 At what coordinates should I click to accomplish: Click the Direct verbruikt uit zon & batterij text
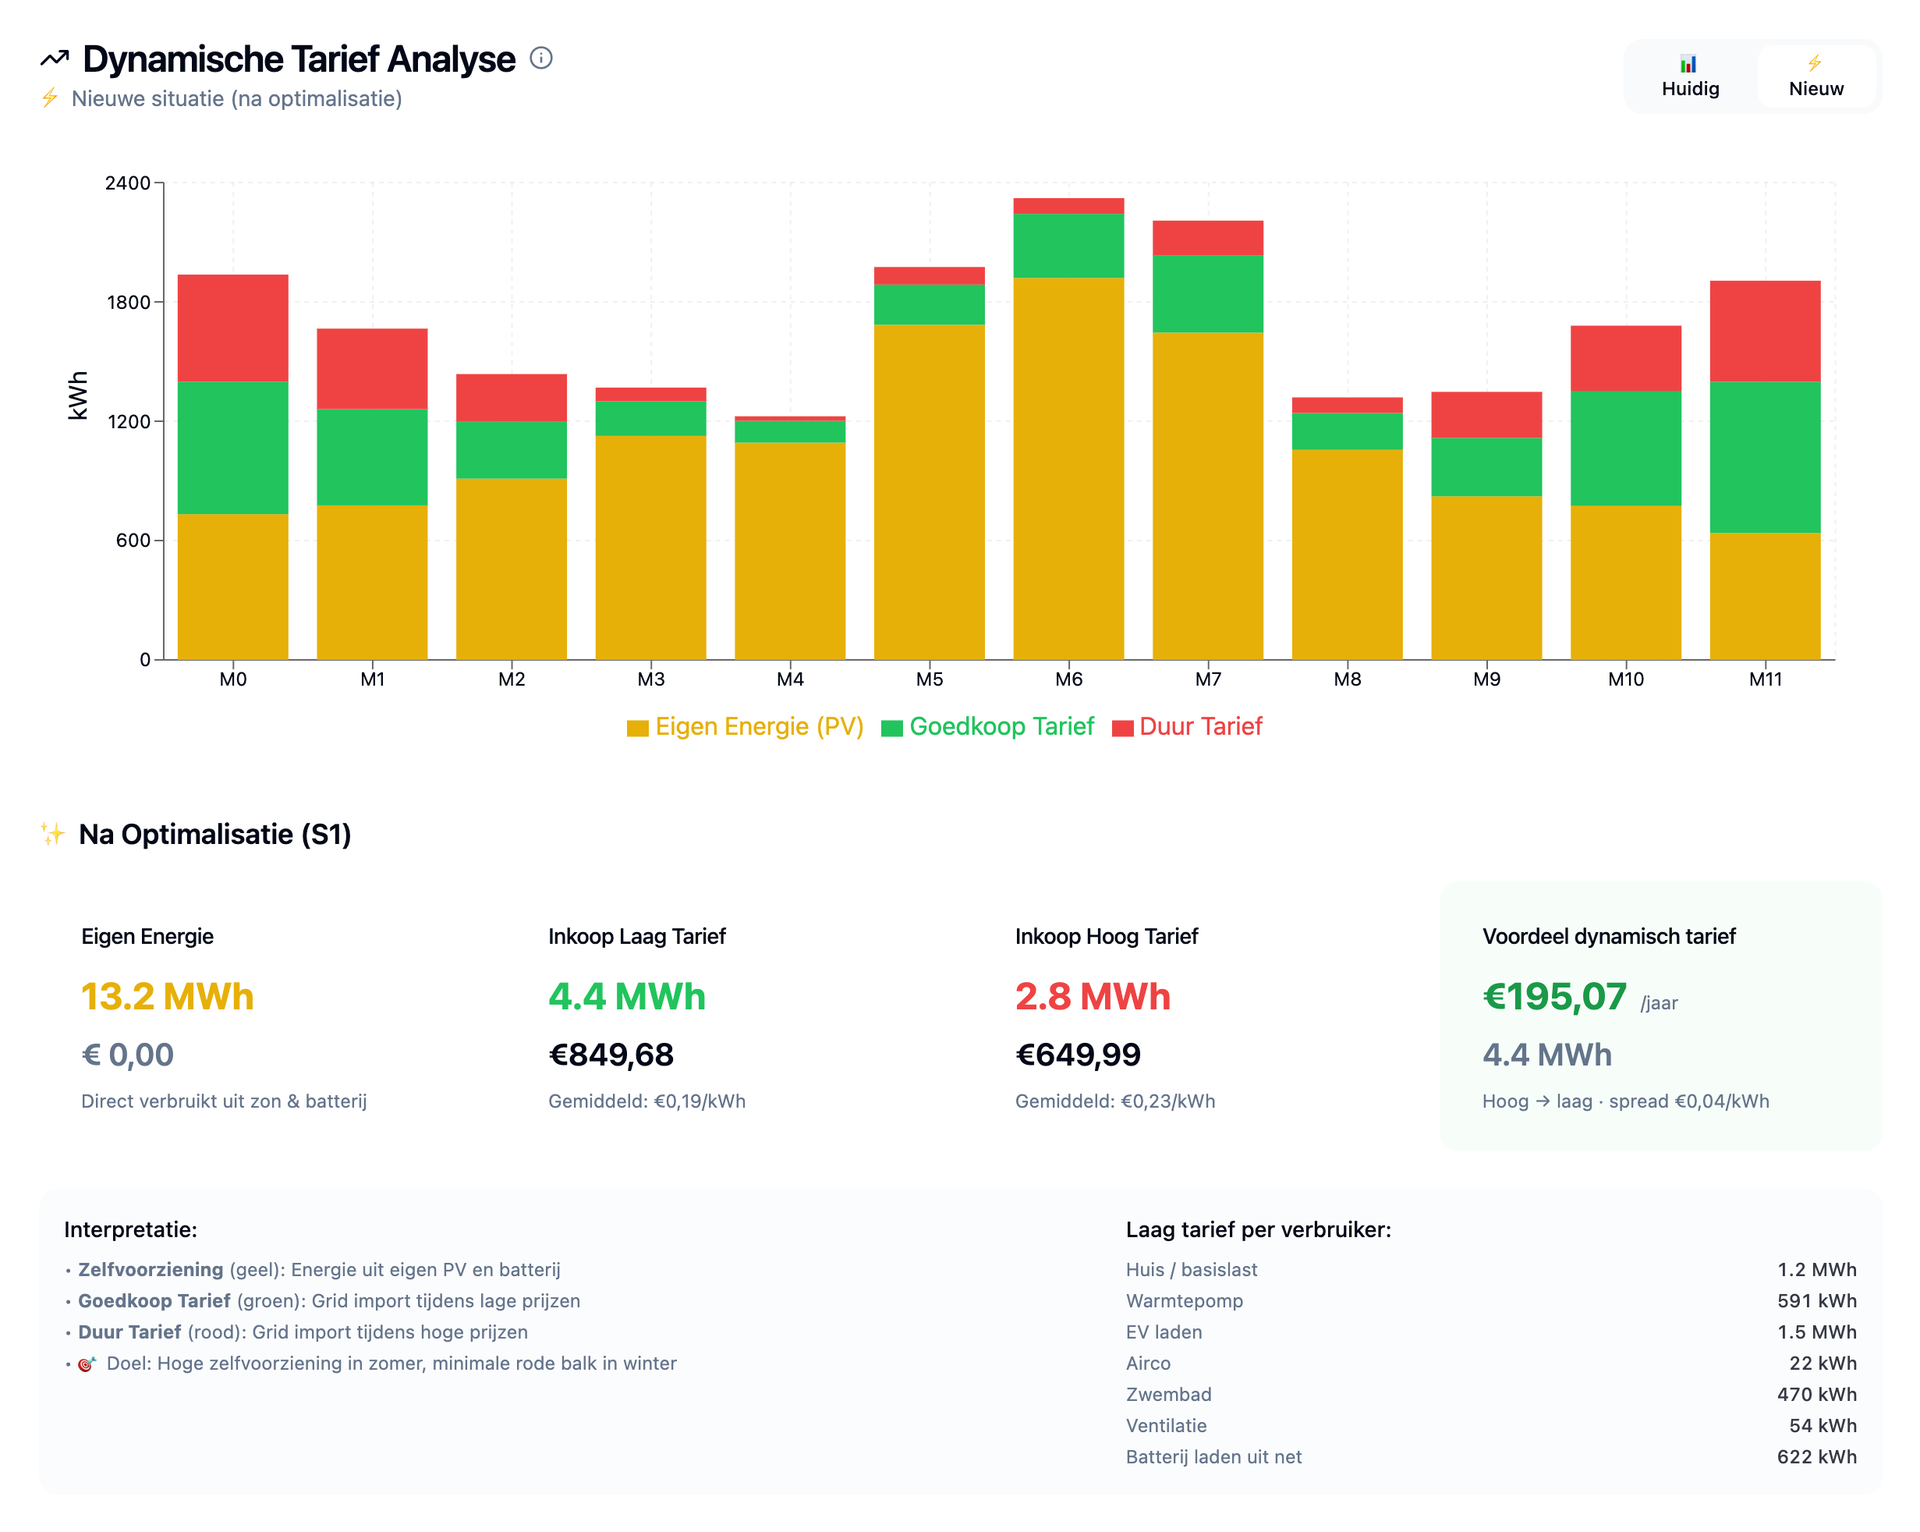pos(224,1102)
